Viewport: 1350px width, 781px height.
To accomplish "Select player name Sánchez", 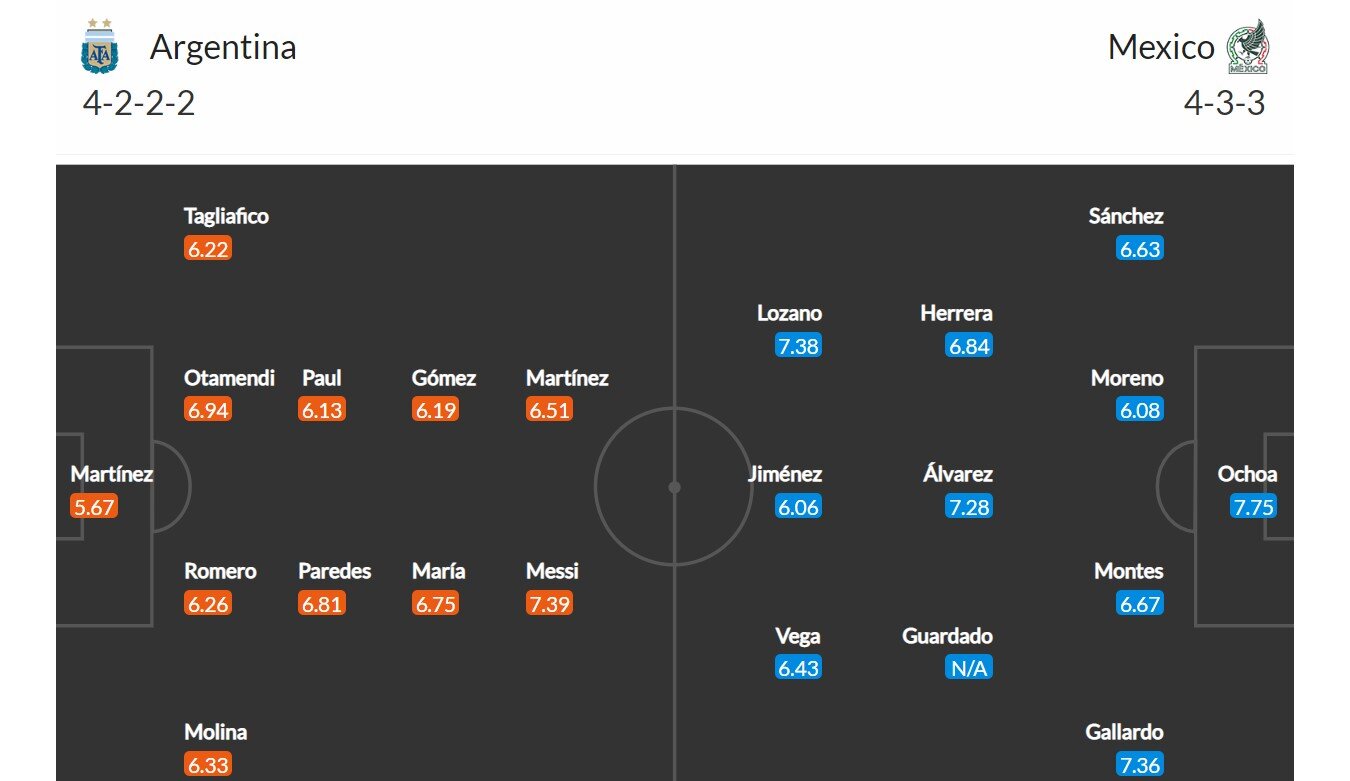I will pos(1126,216).
